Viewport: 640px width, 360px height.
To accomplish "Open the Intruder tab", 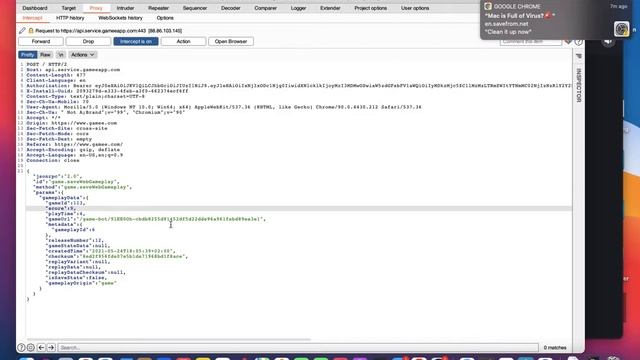I will (x=125, y=8).
